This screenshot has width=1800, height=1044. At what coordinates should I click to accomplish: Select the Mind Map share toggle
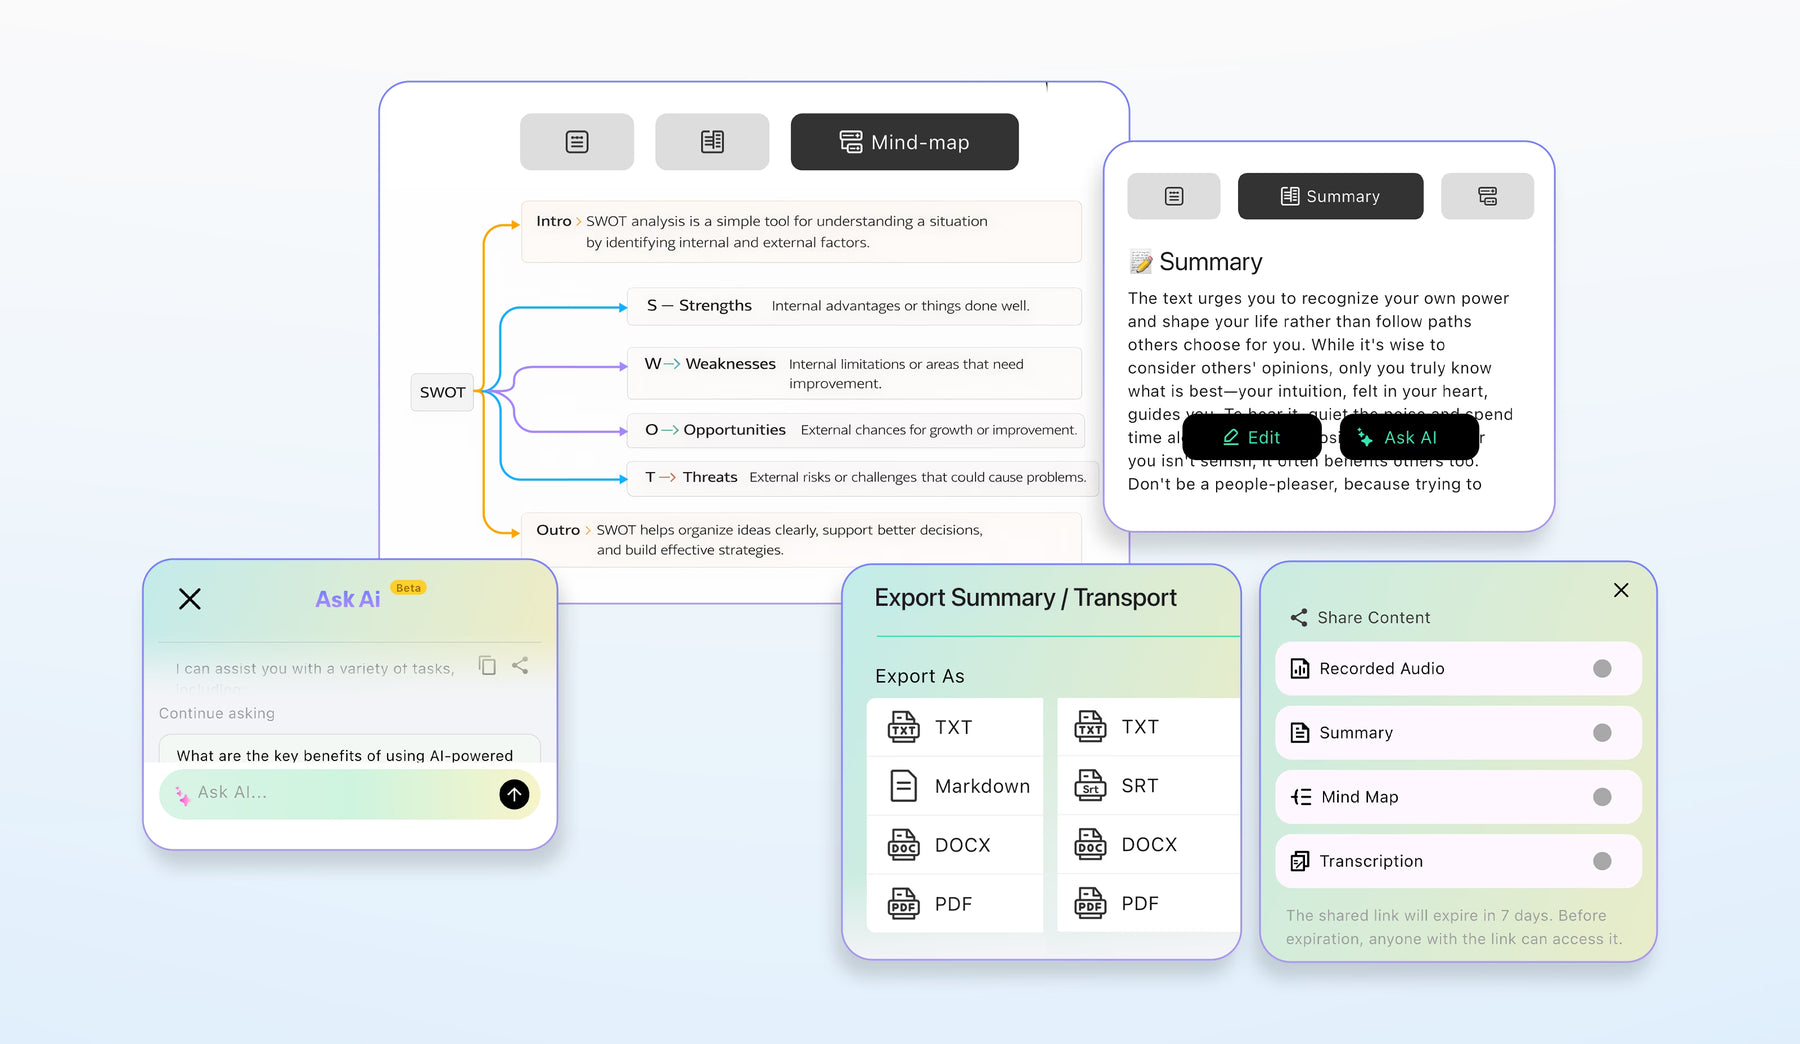coord(1601,797)
